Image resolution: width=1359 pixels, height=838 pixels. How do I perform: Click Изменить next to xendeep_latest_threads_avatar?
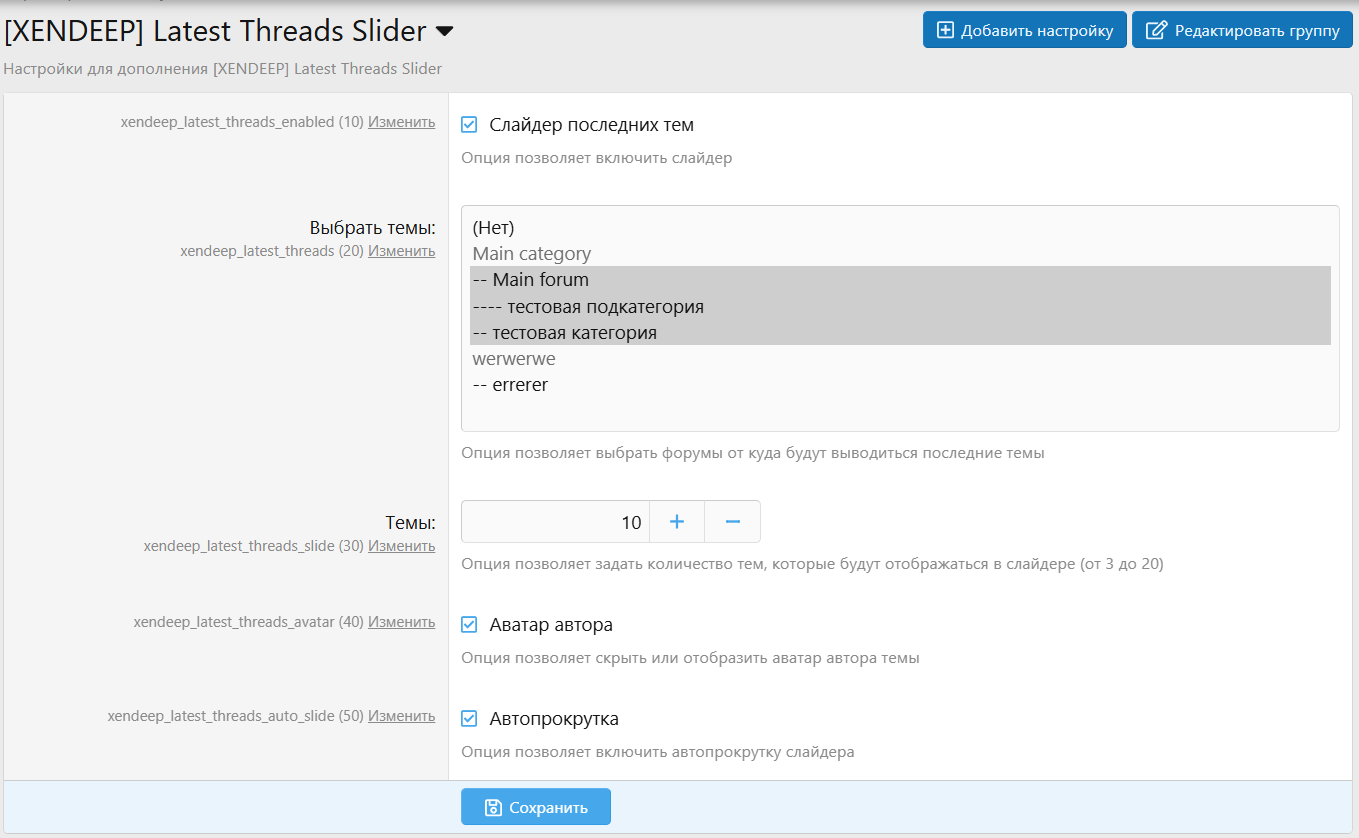coord(401,622)
